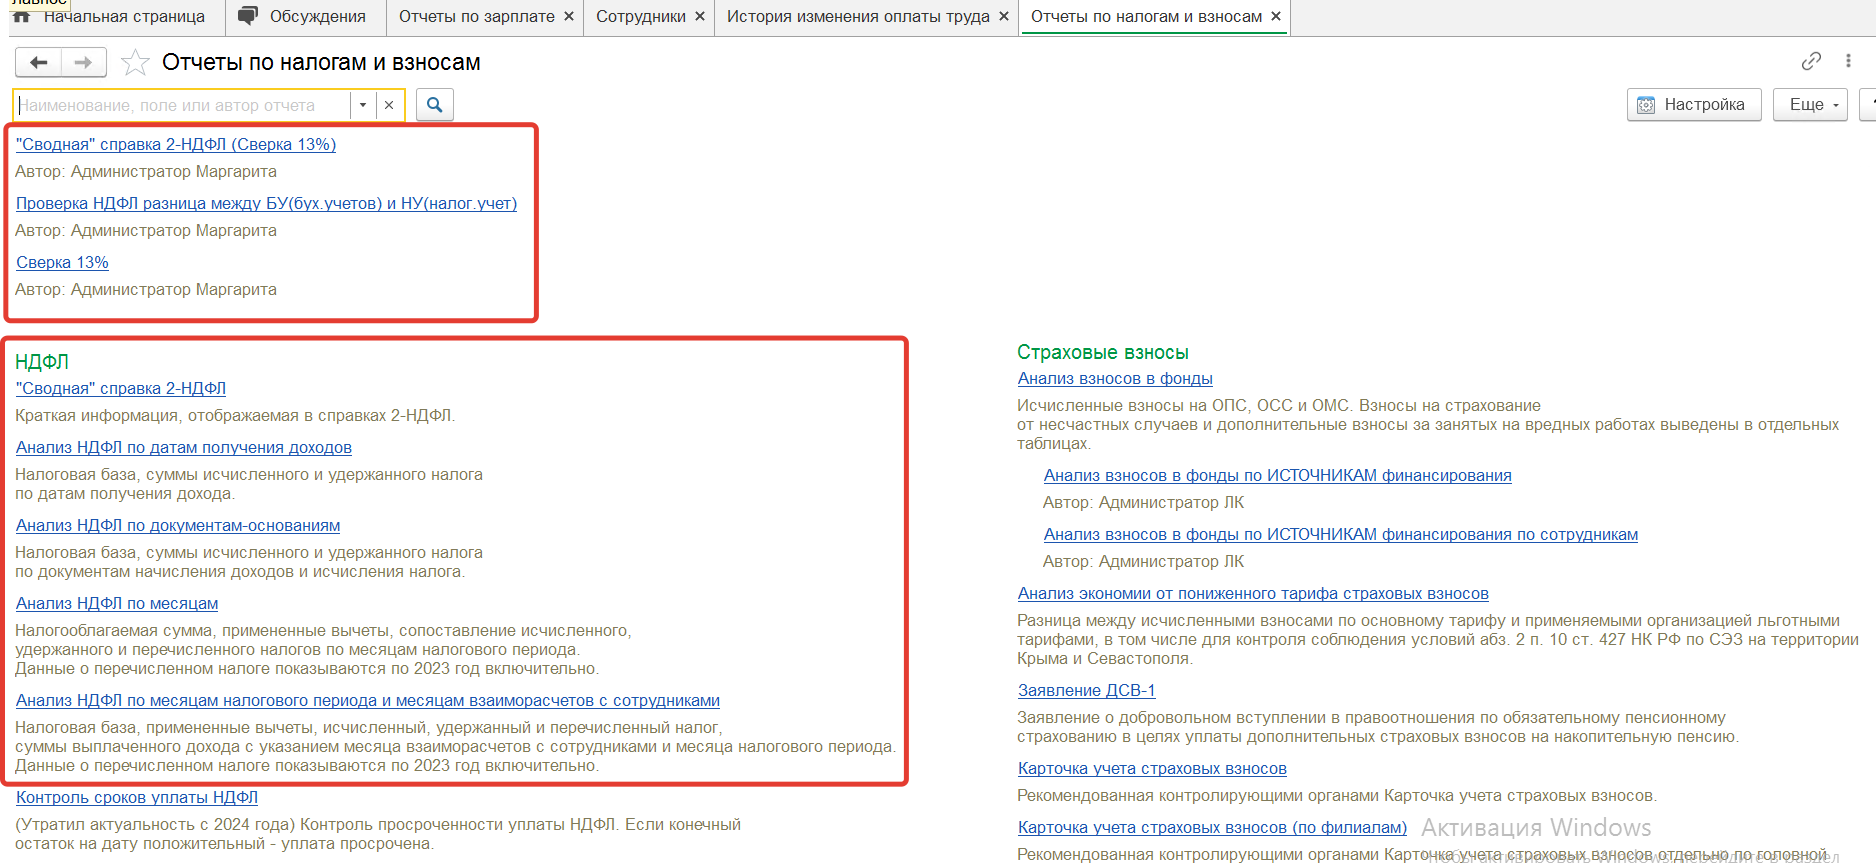
Task: Close the Сотрудники tab
Action: (x=700, y=17)
